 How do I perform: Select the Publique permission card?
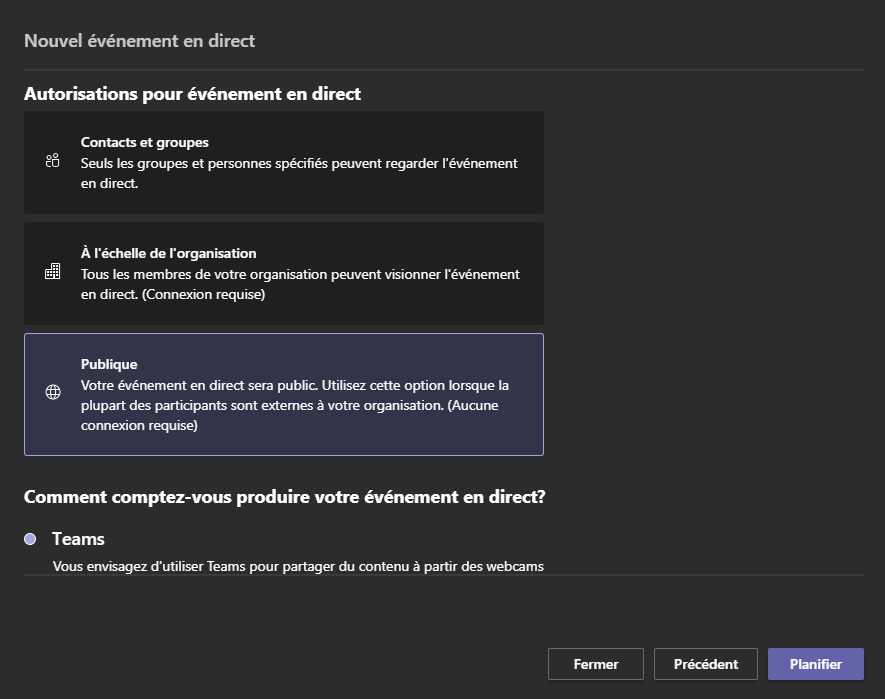click(284, 394)
